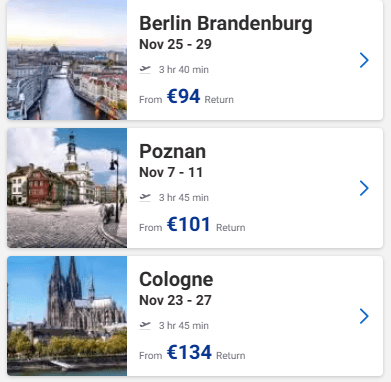This screenshot has width=391, height=382.
Task: Click the Cologne cathedral photo
Action: (x=67, y=316)
